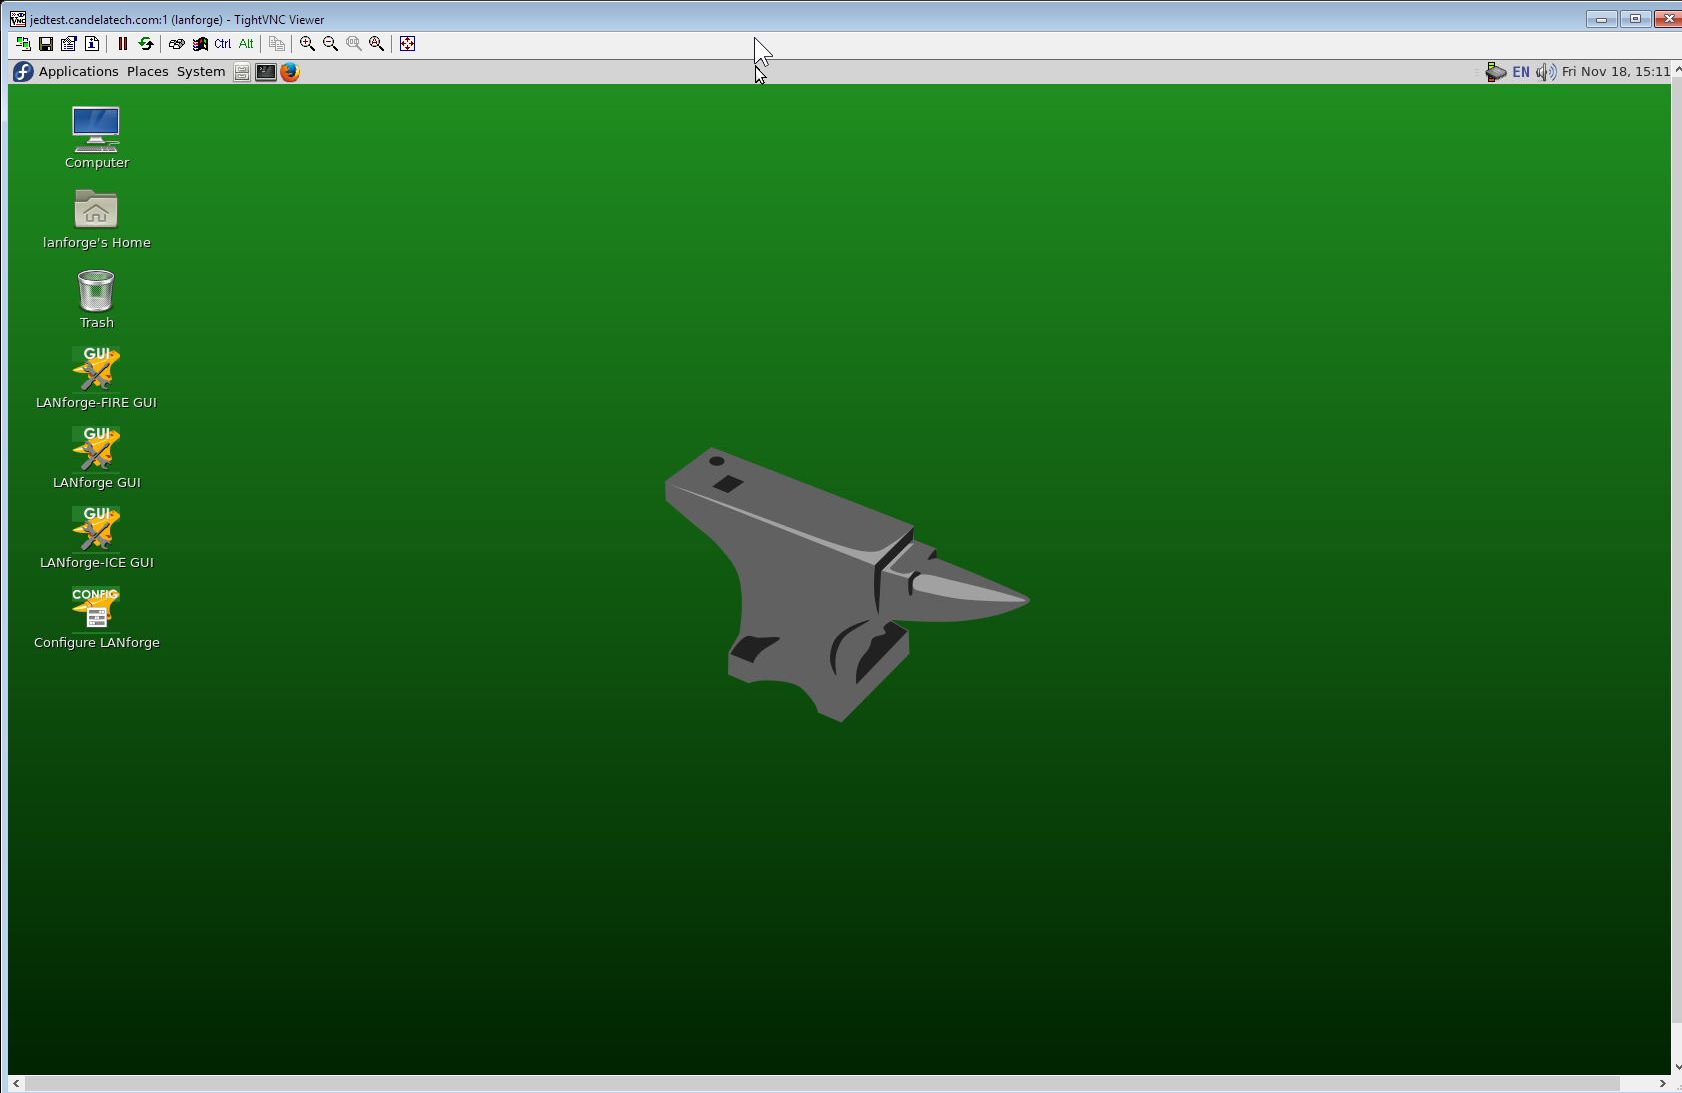Screen dimensions: 1682x1093
Task: Save the session using the floppy disk icon
Action: point(46,44)
